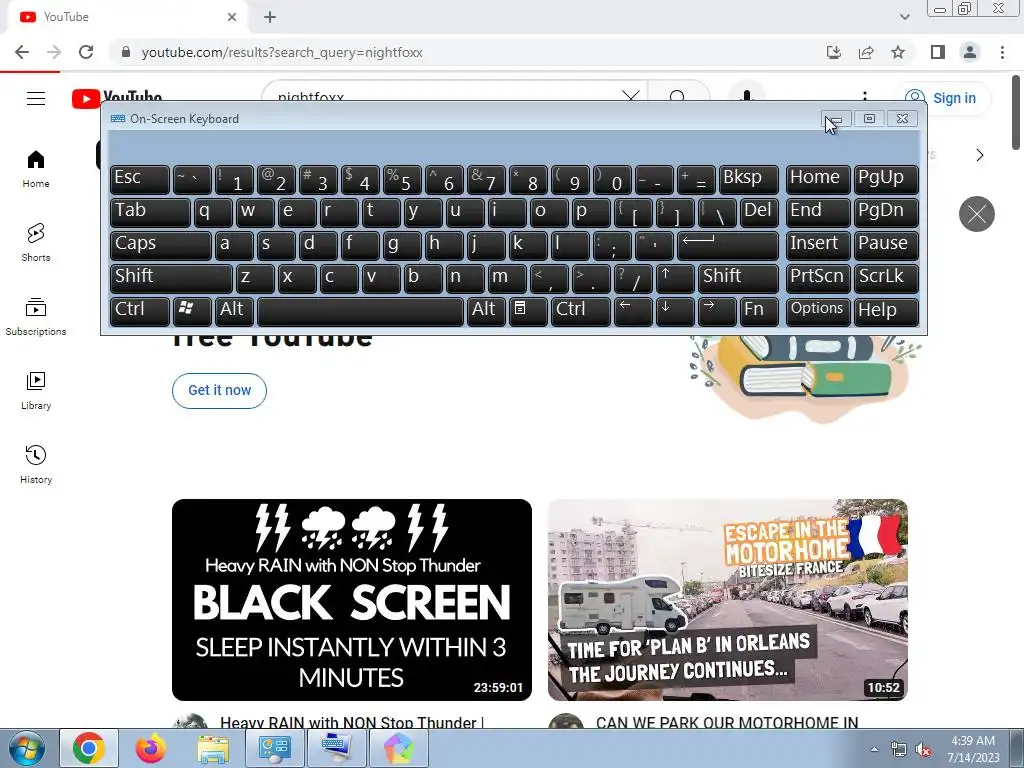Open Library in the YouTube sidebar
The height and width of the screenshot is (768, 1024).
(36, 391)
